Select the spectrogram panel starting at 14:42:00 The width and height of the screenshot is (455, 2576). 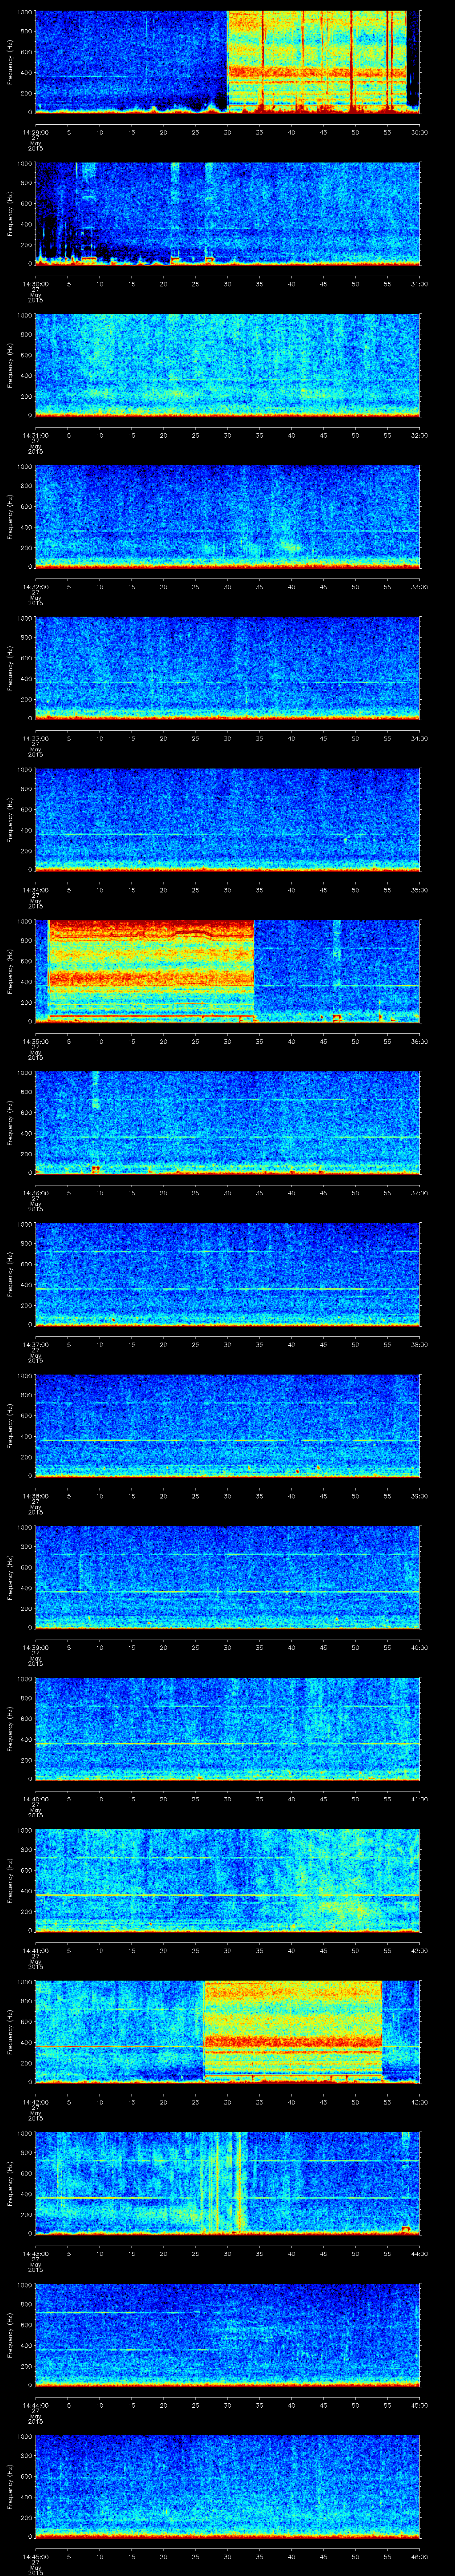pyautogui.click(x=227, y=2033)
